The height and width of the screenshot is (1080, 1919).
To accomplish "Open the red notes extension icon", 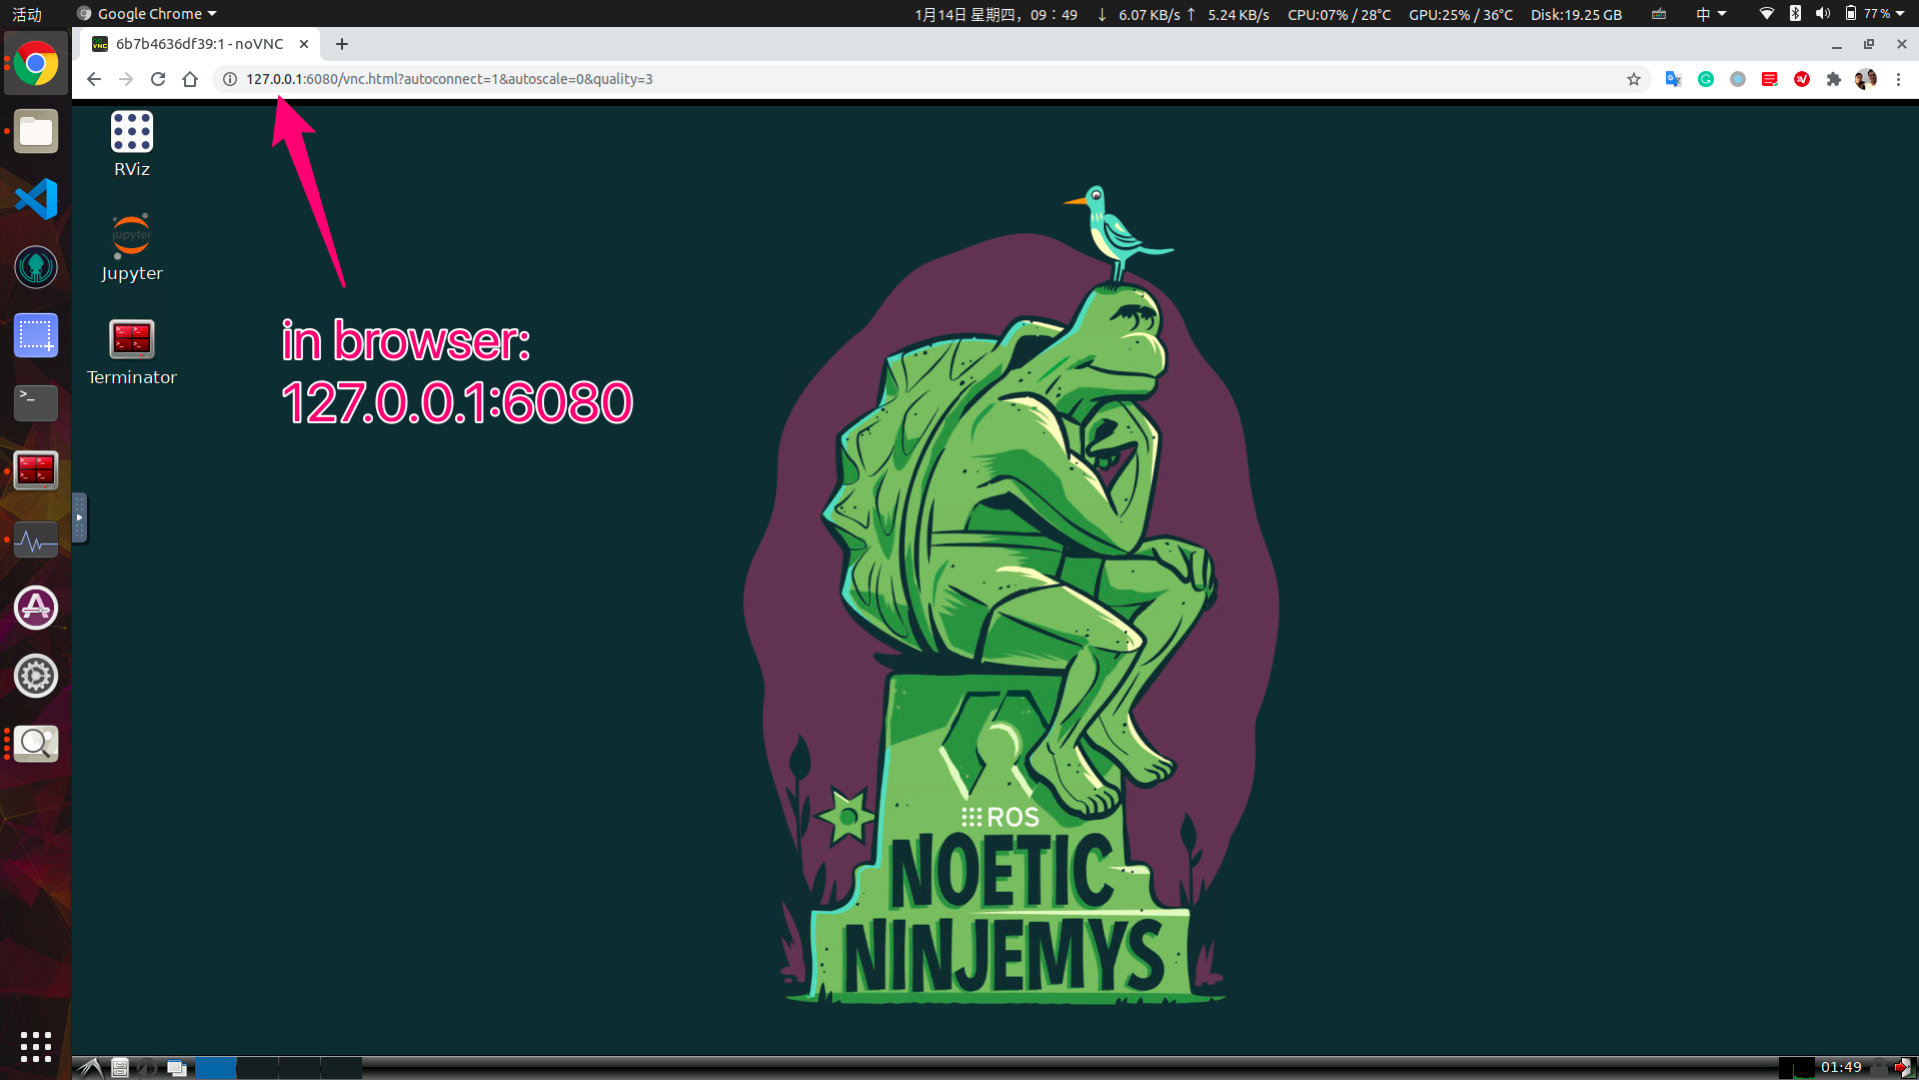I will pyautogui.click(x=1770, y=79).
